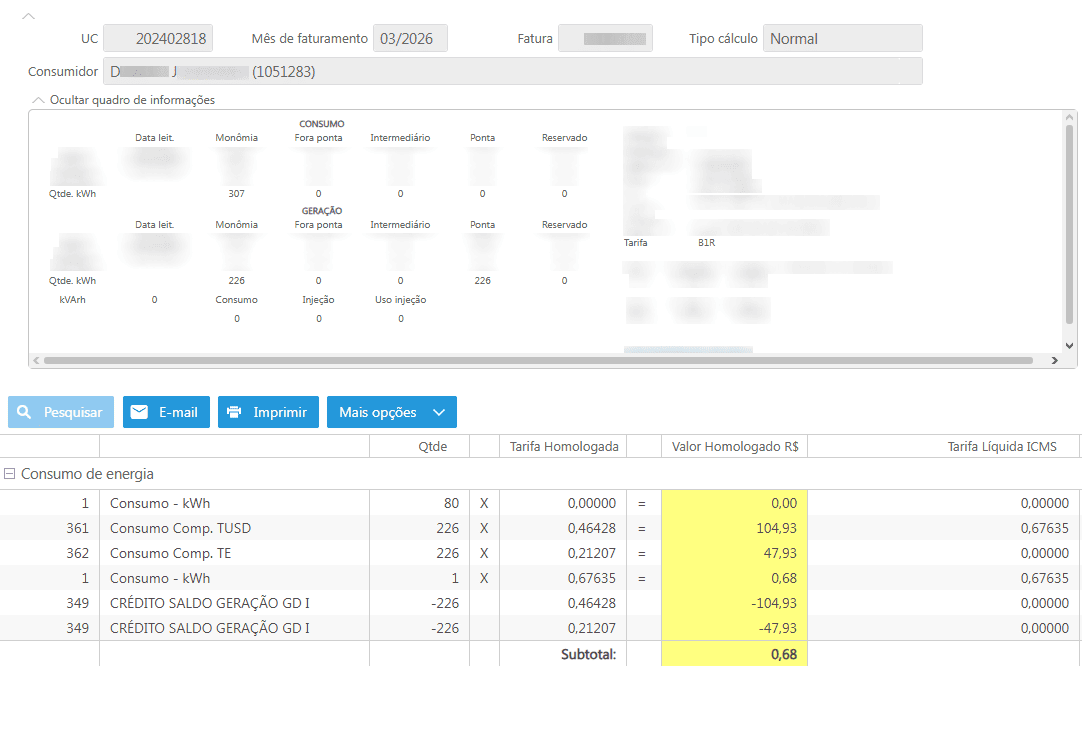Click the info panel horizontal scrollbar
Image resolution: width=1082 pixels, height=754 pixels.
(538, 360)
